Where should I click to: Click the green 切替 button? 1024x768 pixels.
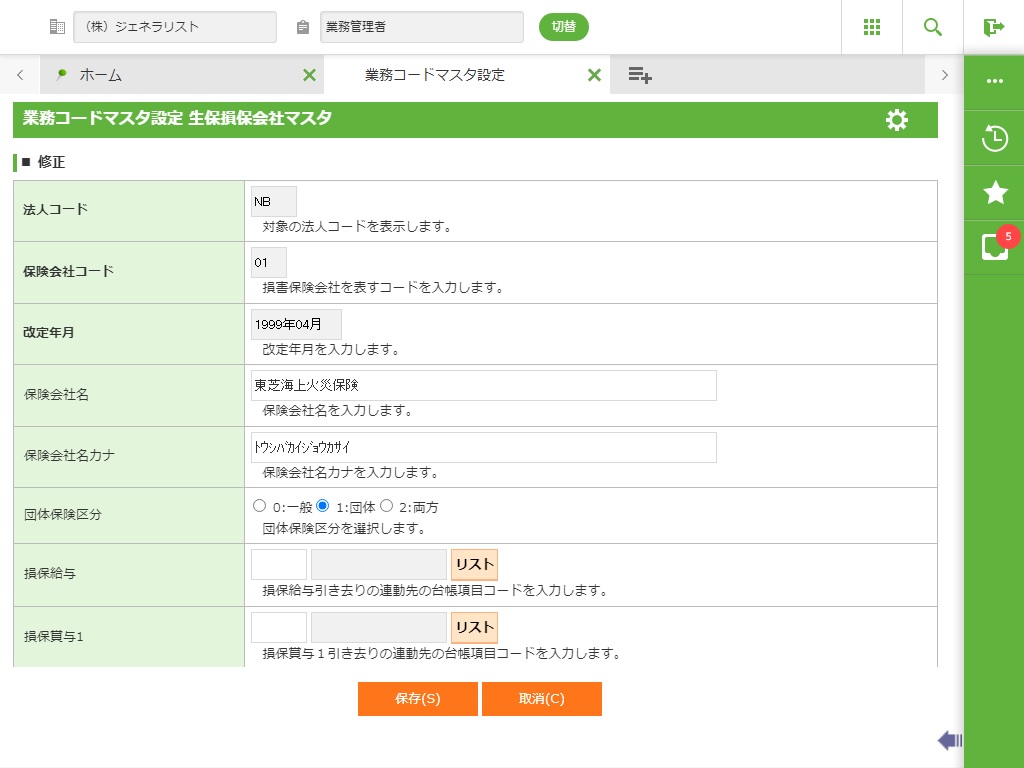click(564, 27)
